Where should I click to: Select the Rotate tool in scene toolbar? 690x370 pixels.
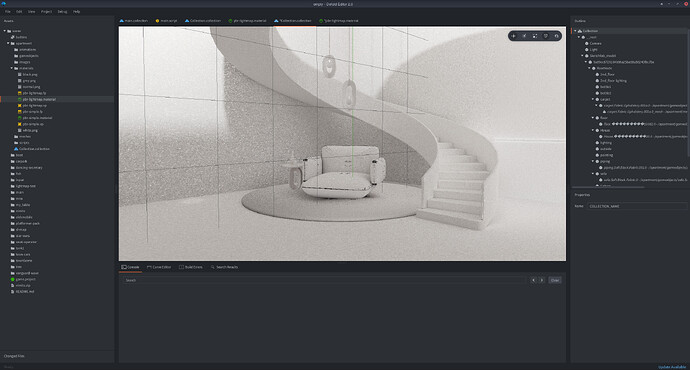(x=524, y=36)
